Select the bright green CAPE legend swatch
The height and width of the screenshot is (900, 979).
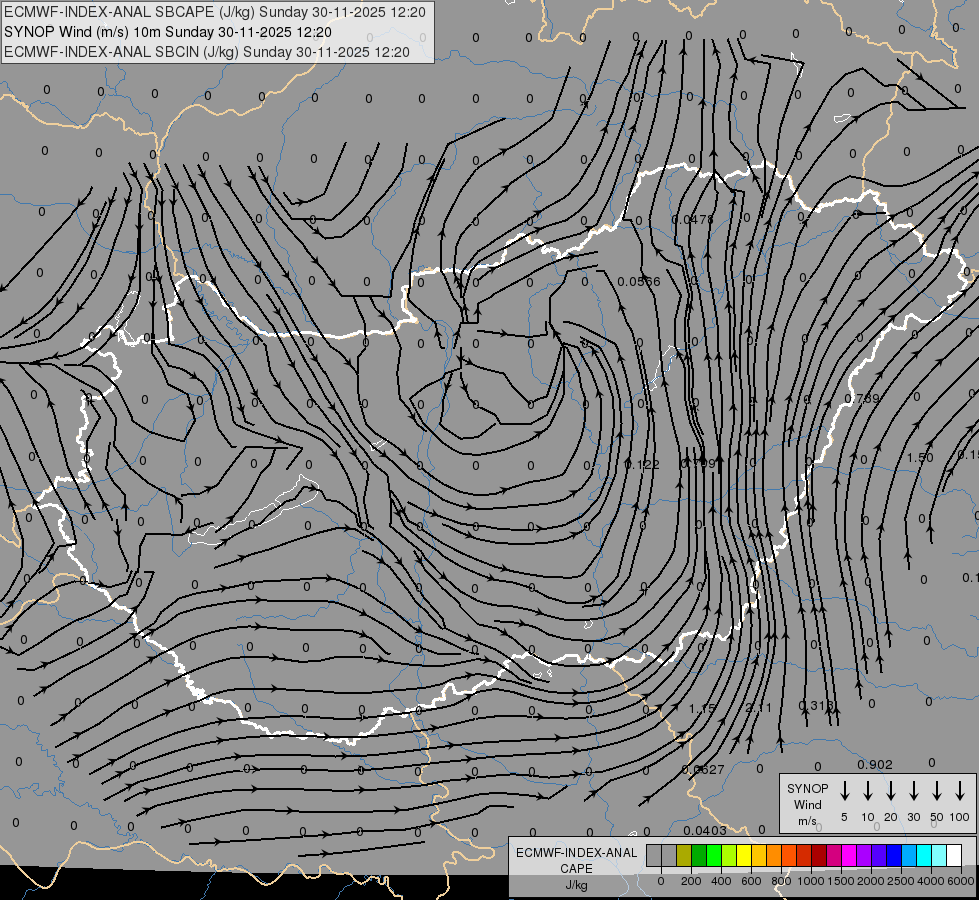pos(714,855)
